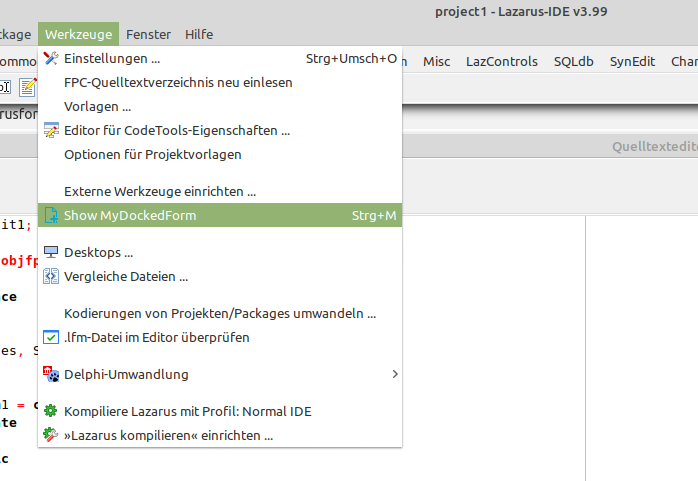The image size is (698, 481).
Task: Close the Werkzeuge menu via its title
Action: coord(78,34)
